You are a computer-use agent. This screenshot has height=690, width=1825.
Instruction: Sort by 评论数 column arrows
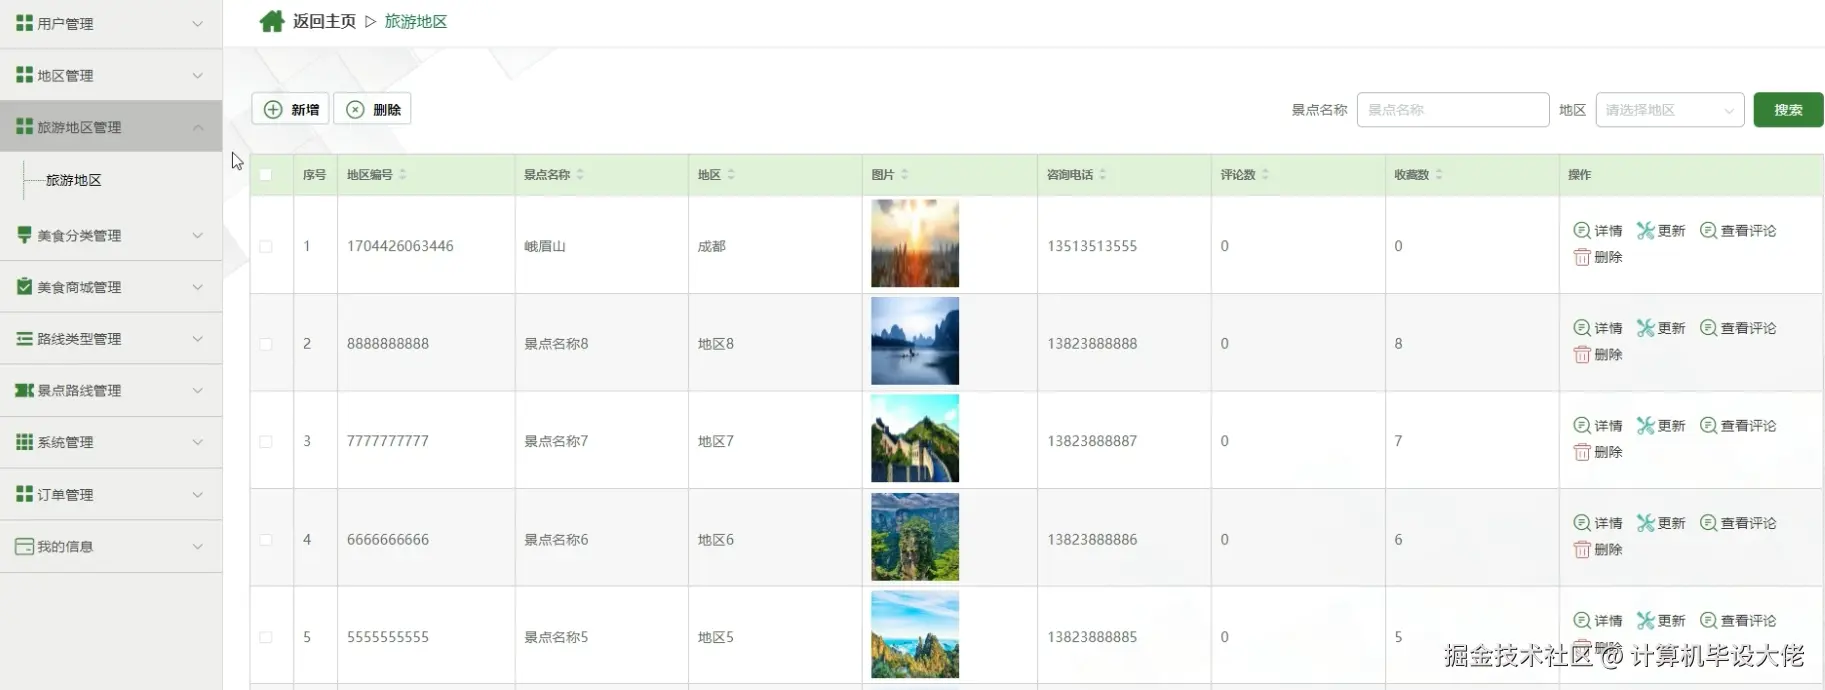coord(1265,174)
